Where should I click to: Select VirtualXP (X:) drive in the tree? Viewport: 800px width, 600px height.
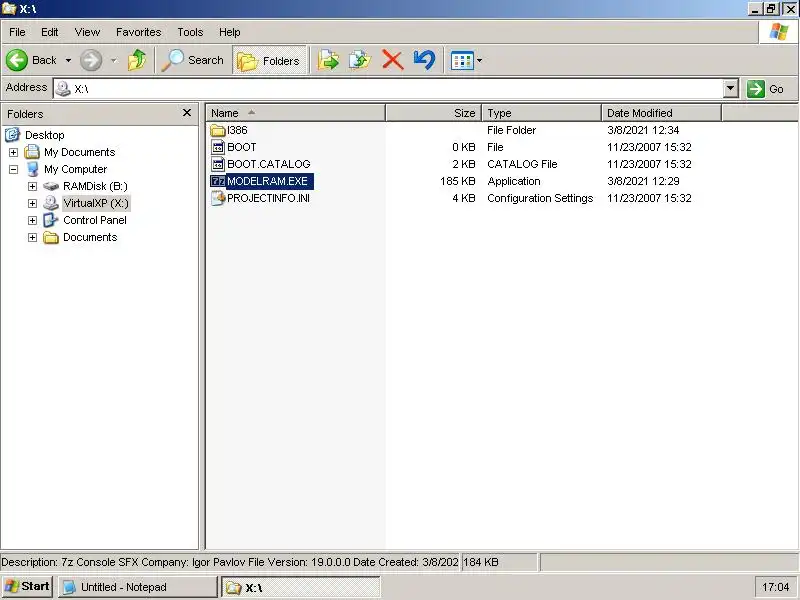tap(96, 203)
